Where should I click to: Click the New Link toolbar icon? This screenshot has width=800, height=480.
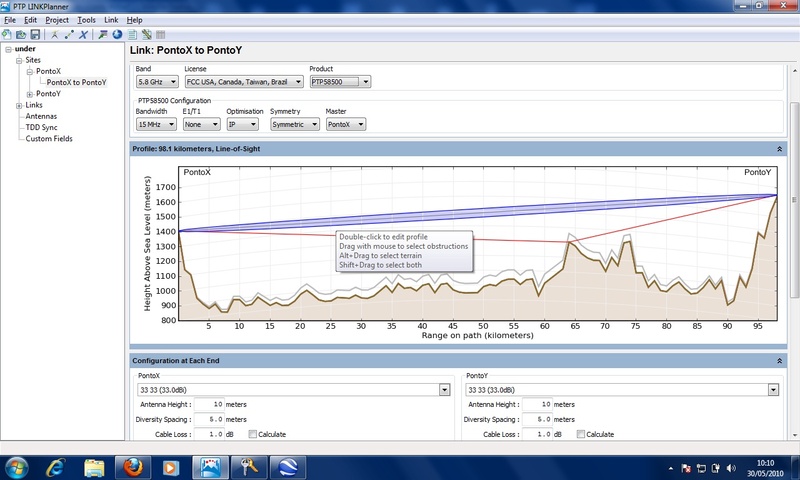[67, 34]
